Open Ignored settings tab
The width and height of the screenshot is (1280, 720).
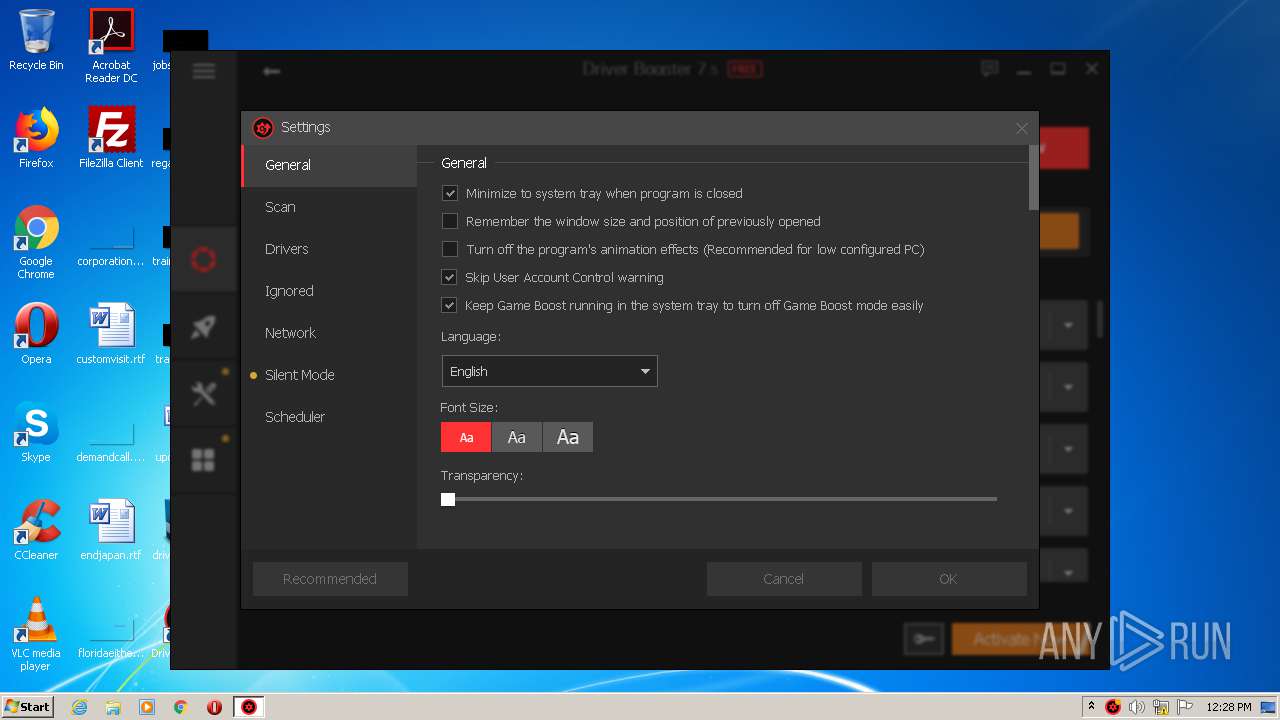pyautogui.click(x=329, y=291)
